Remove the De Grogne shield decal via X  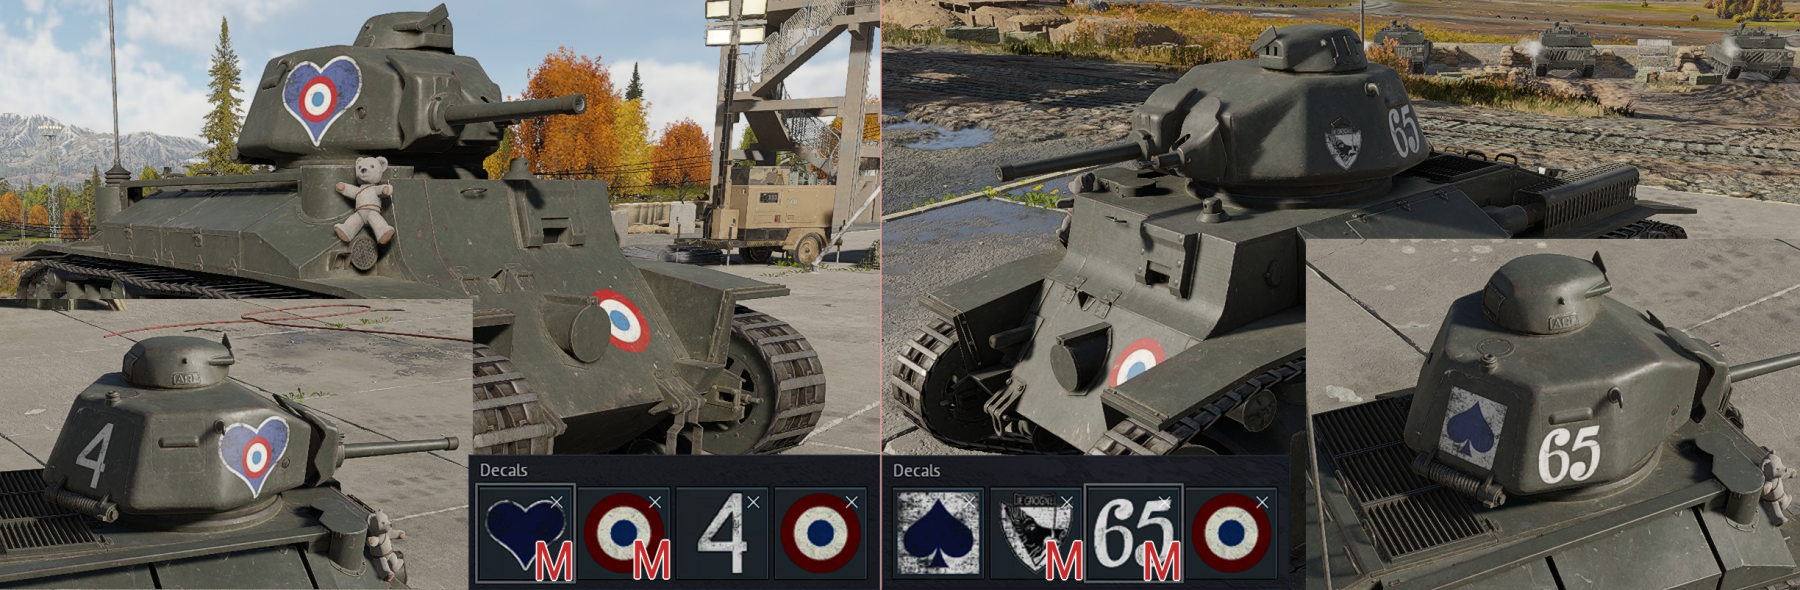coord(1066,502)
